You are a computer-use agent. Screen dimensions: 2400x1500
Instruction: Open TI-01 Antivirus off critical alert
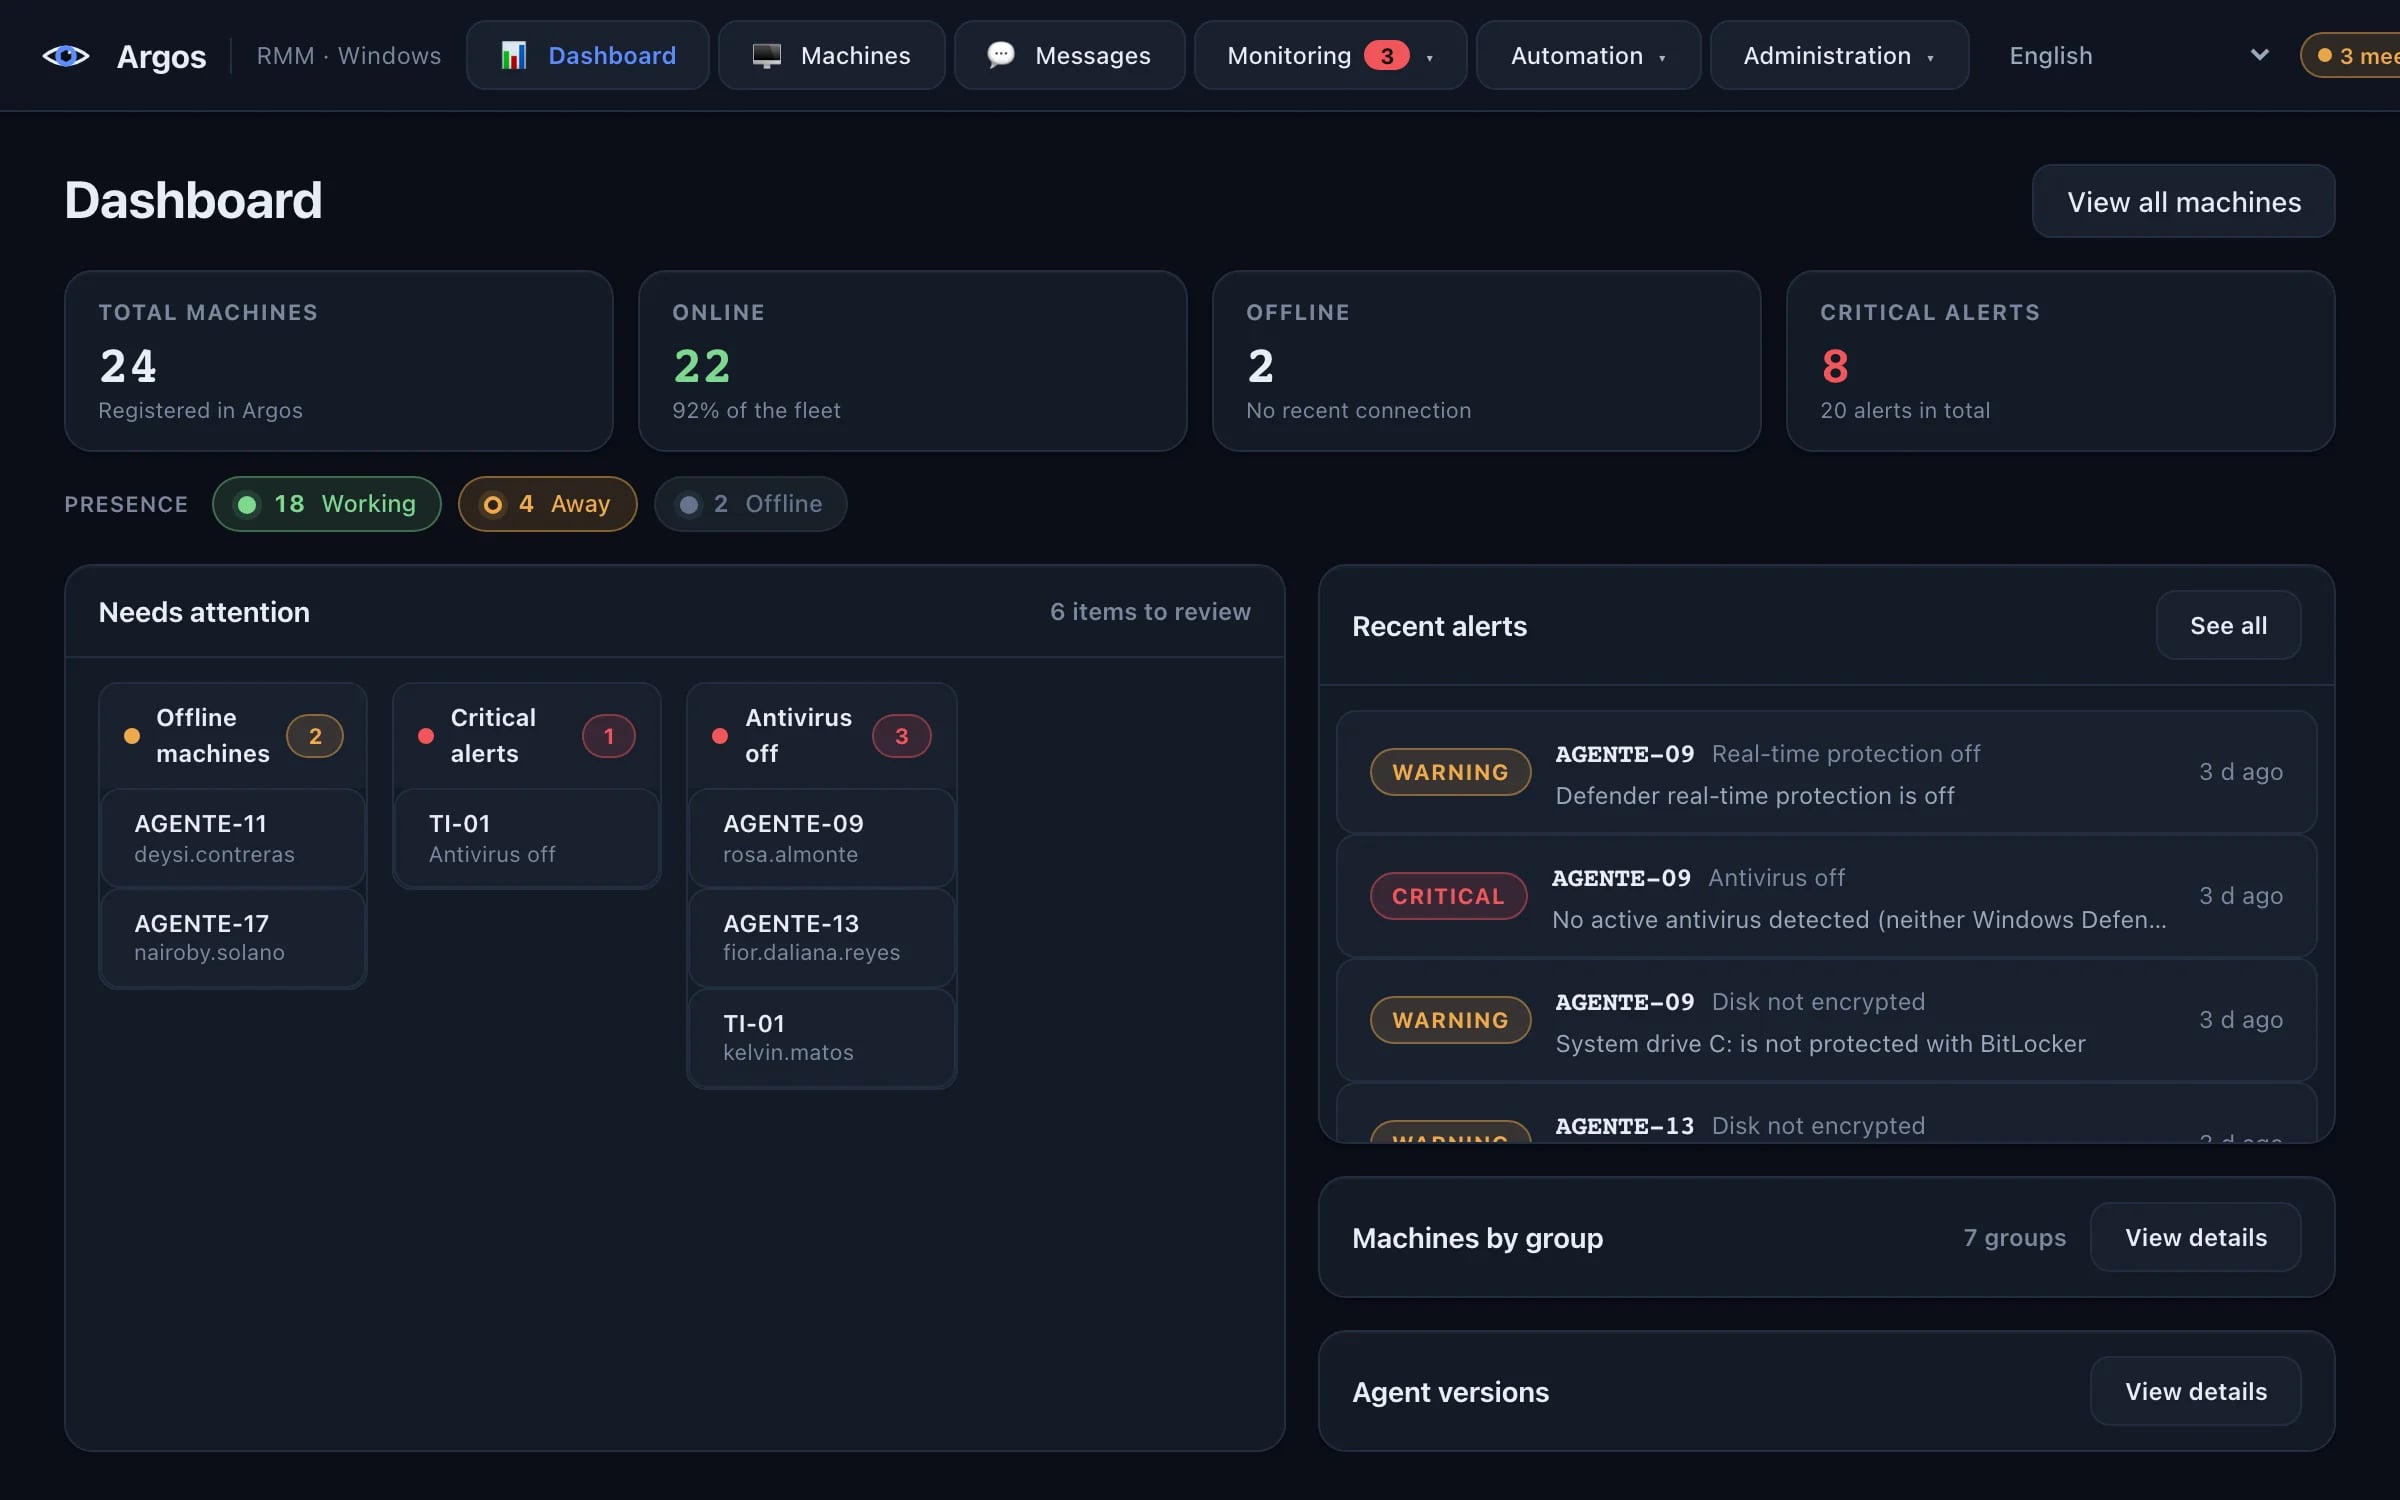[527, 838]
